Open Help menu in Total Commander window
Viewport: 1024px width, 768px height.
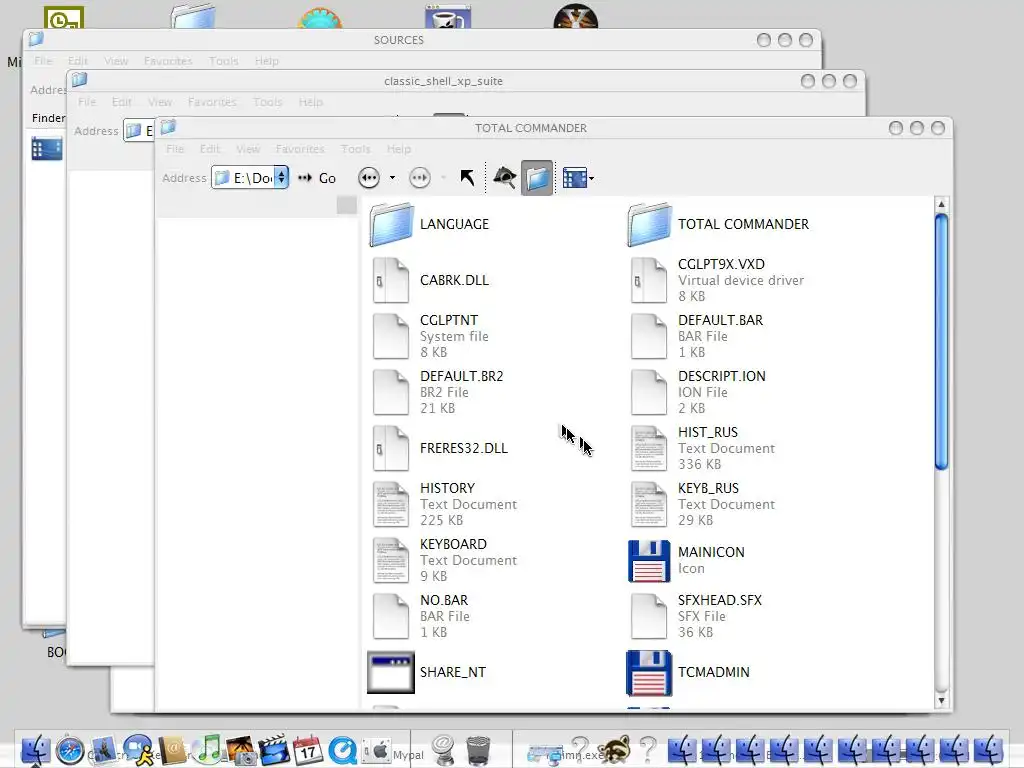[398, 149]
